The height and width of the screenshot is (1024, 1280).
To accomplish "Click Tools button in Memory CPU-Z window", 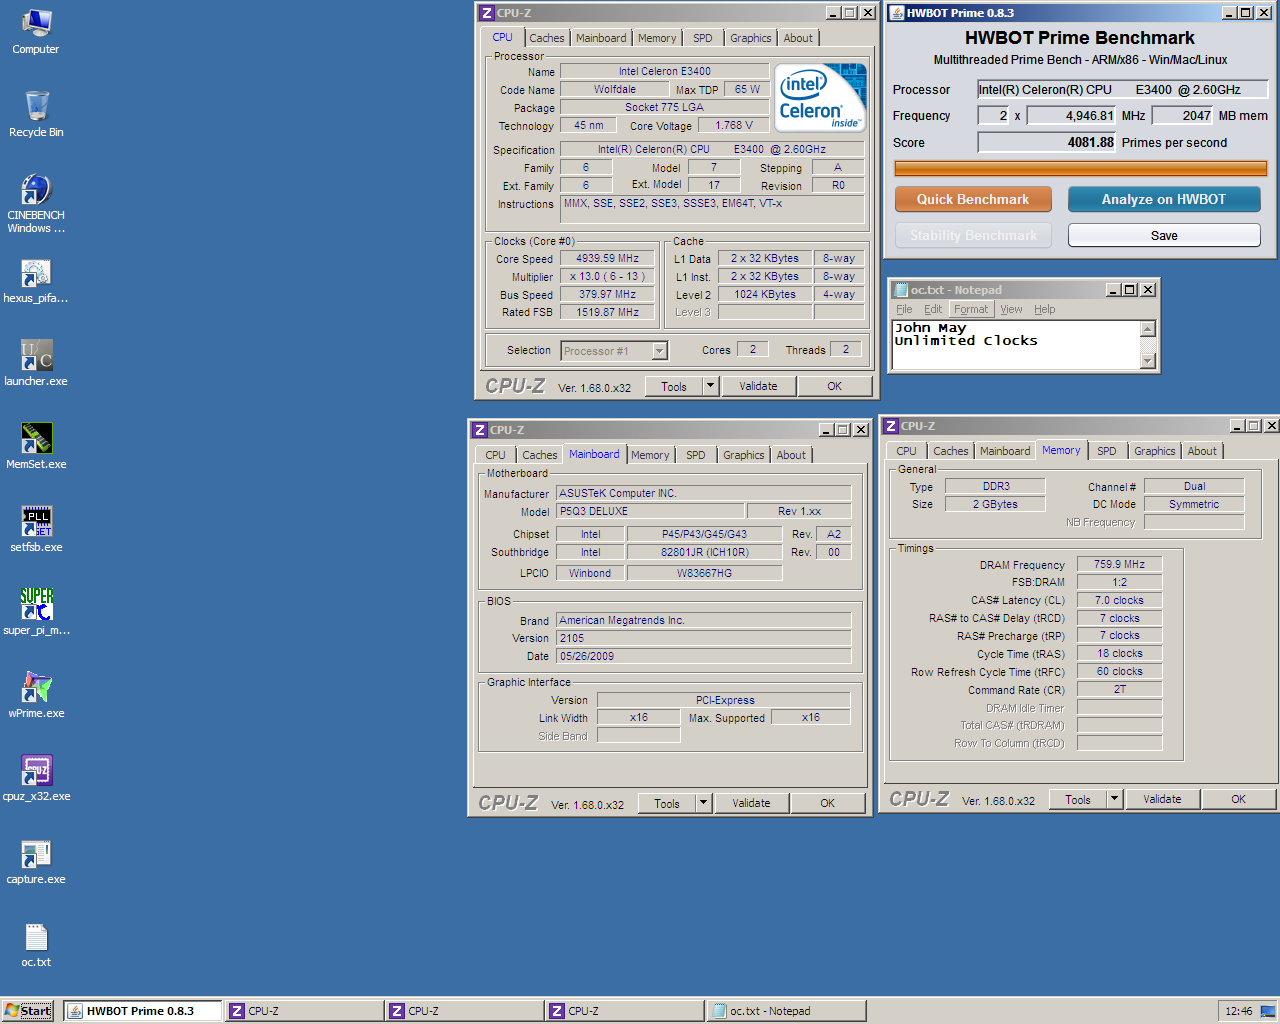I will click(x=1078, y=799).
